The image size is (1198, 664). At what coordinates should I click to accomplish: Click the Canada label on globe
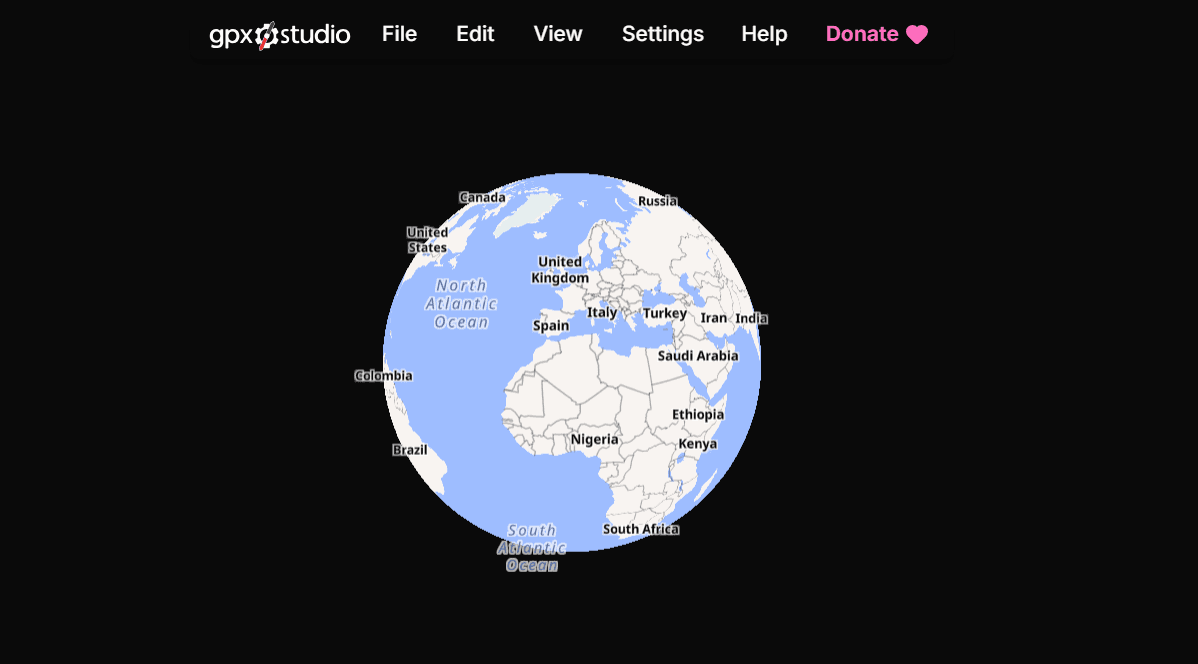482,197
